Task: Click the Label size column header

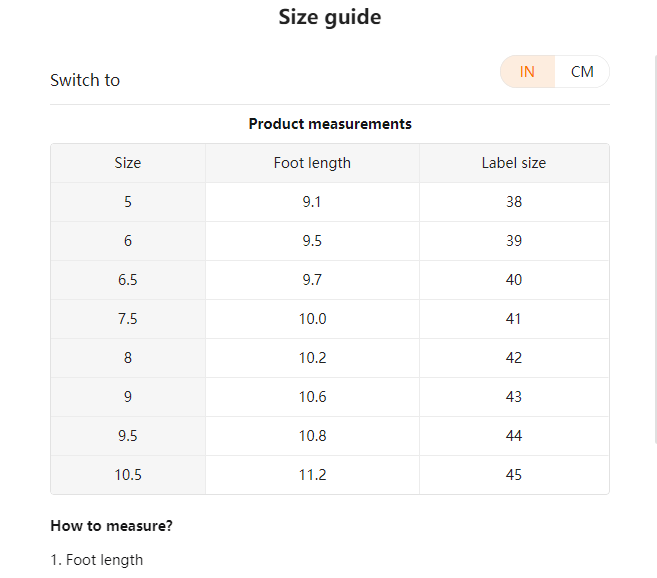Action: pyautogui.click(x=514, y=163)
